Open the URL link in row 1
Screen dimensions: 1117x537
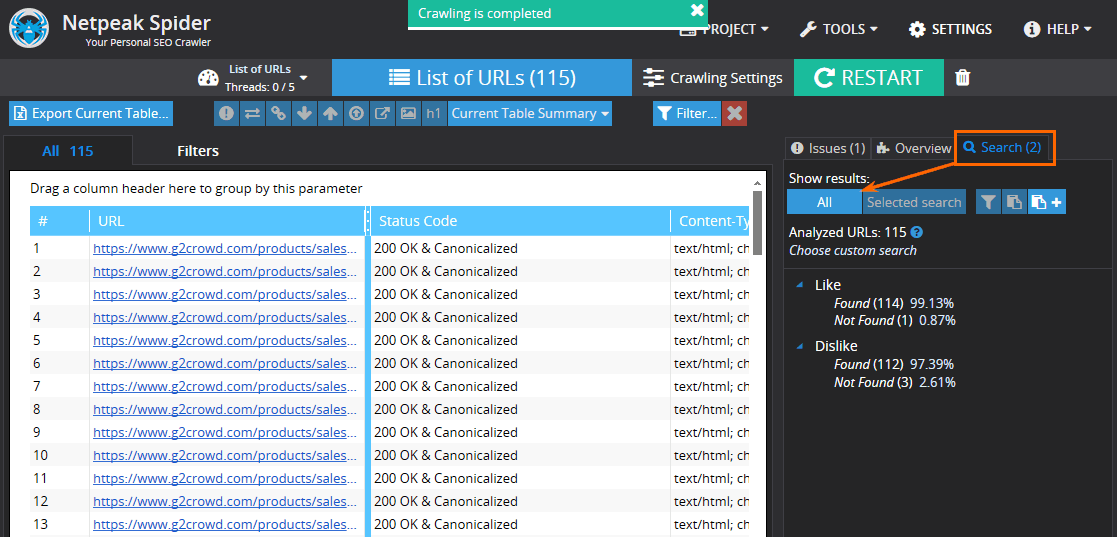(x=224, y=249)
